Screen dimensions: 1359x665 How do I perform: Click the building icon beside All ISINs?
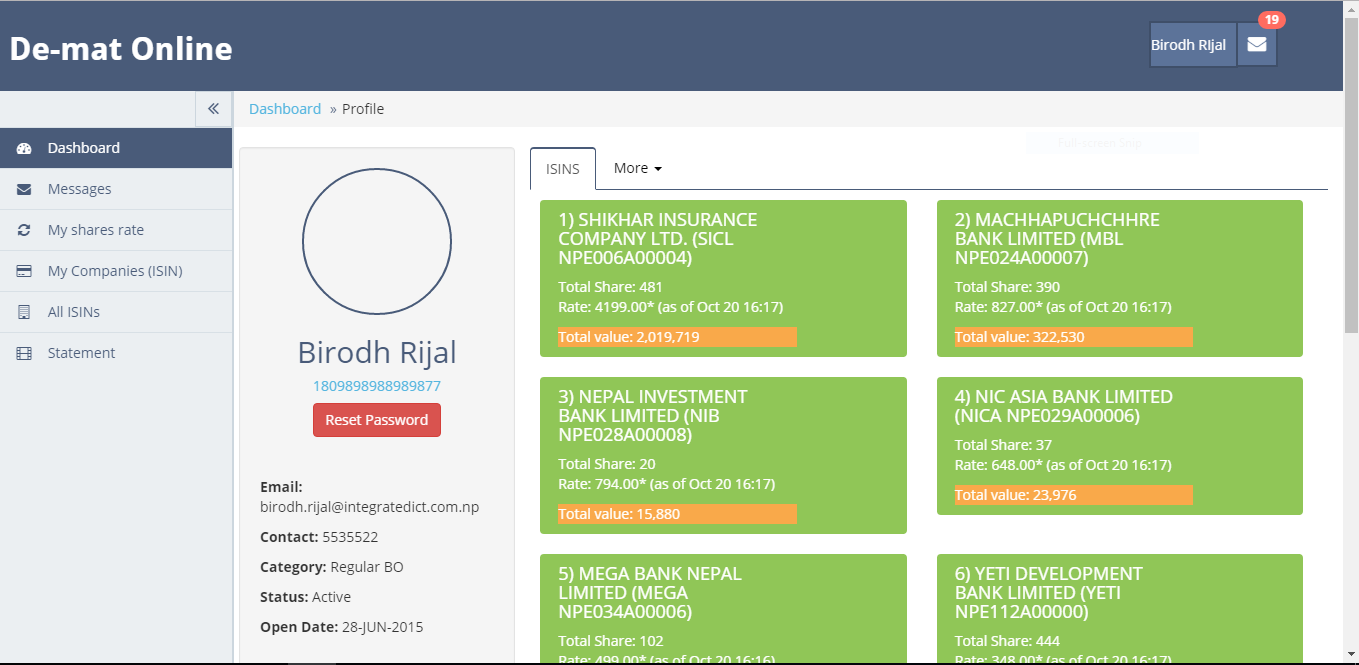point(25,312)
